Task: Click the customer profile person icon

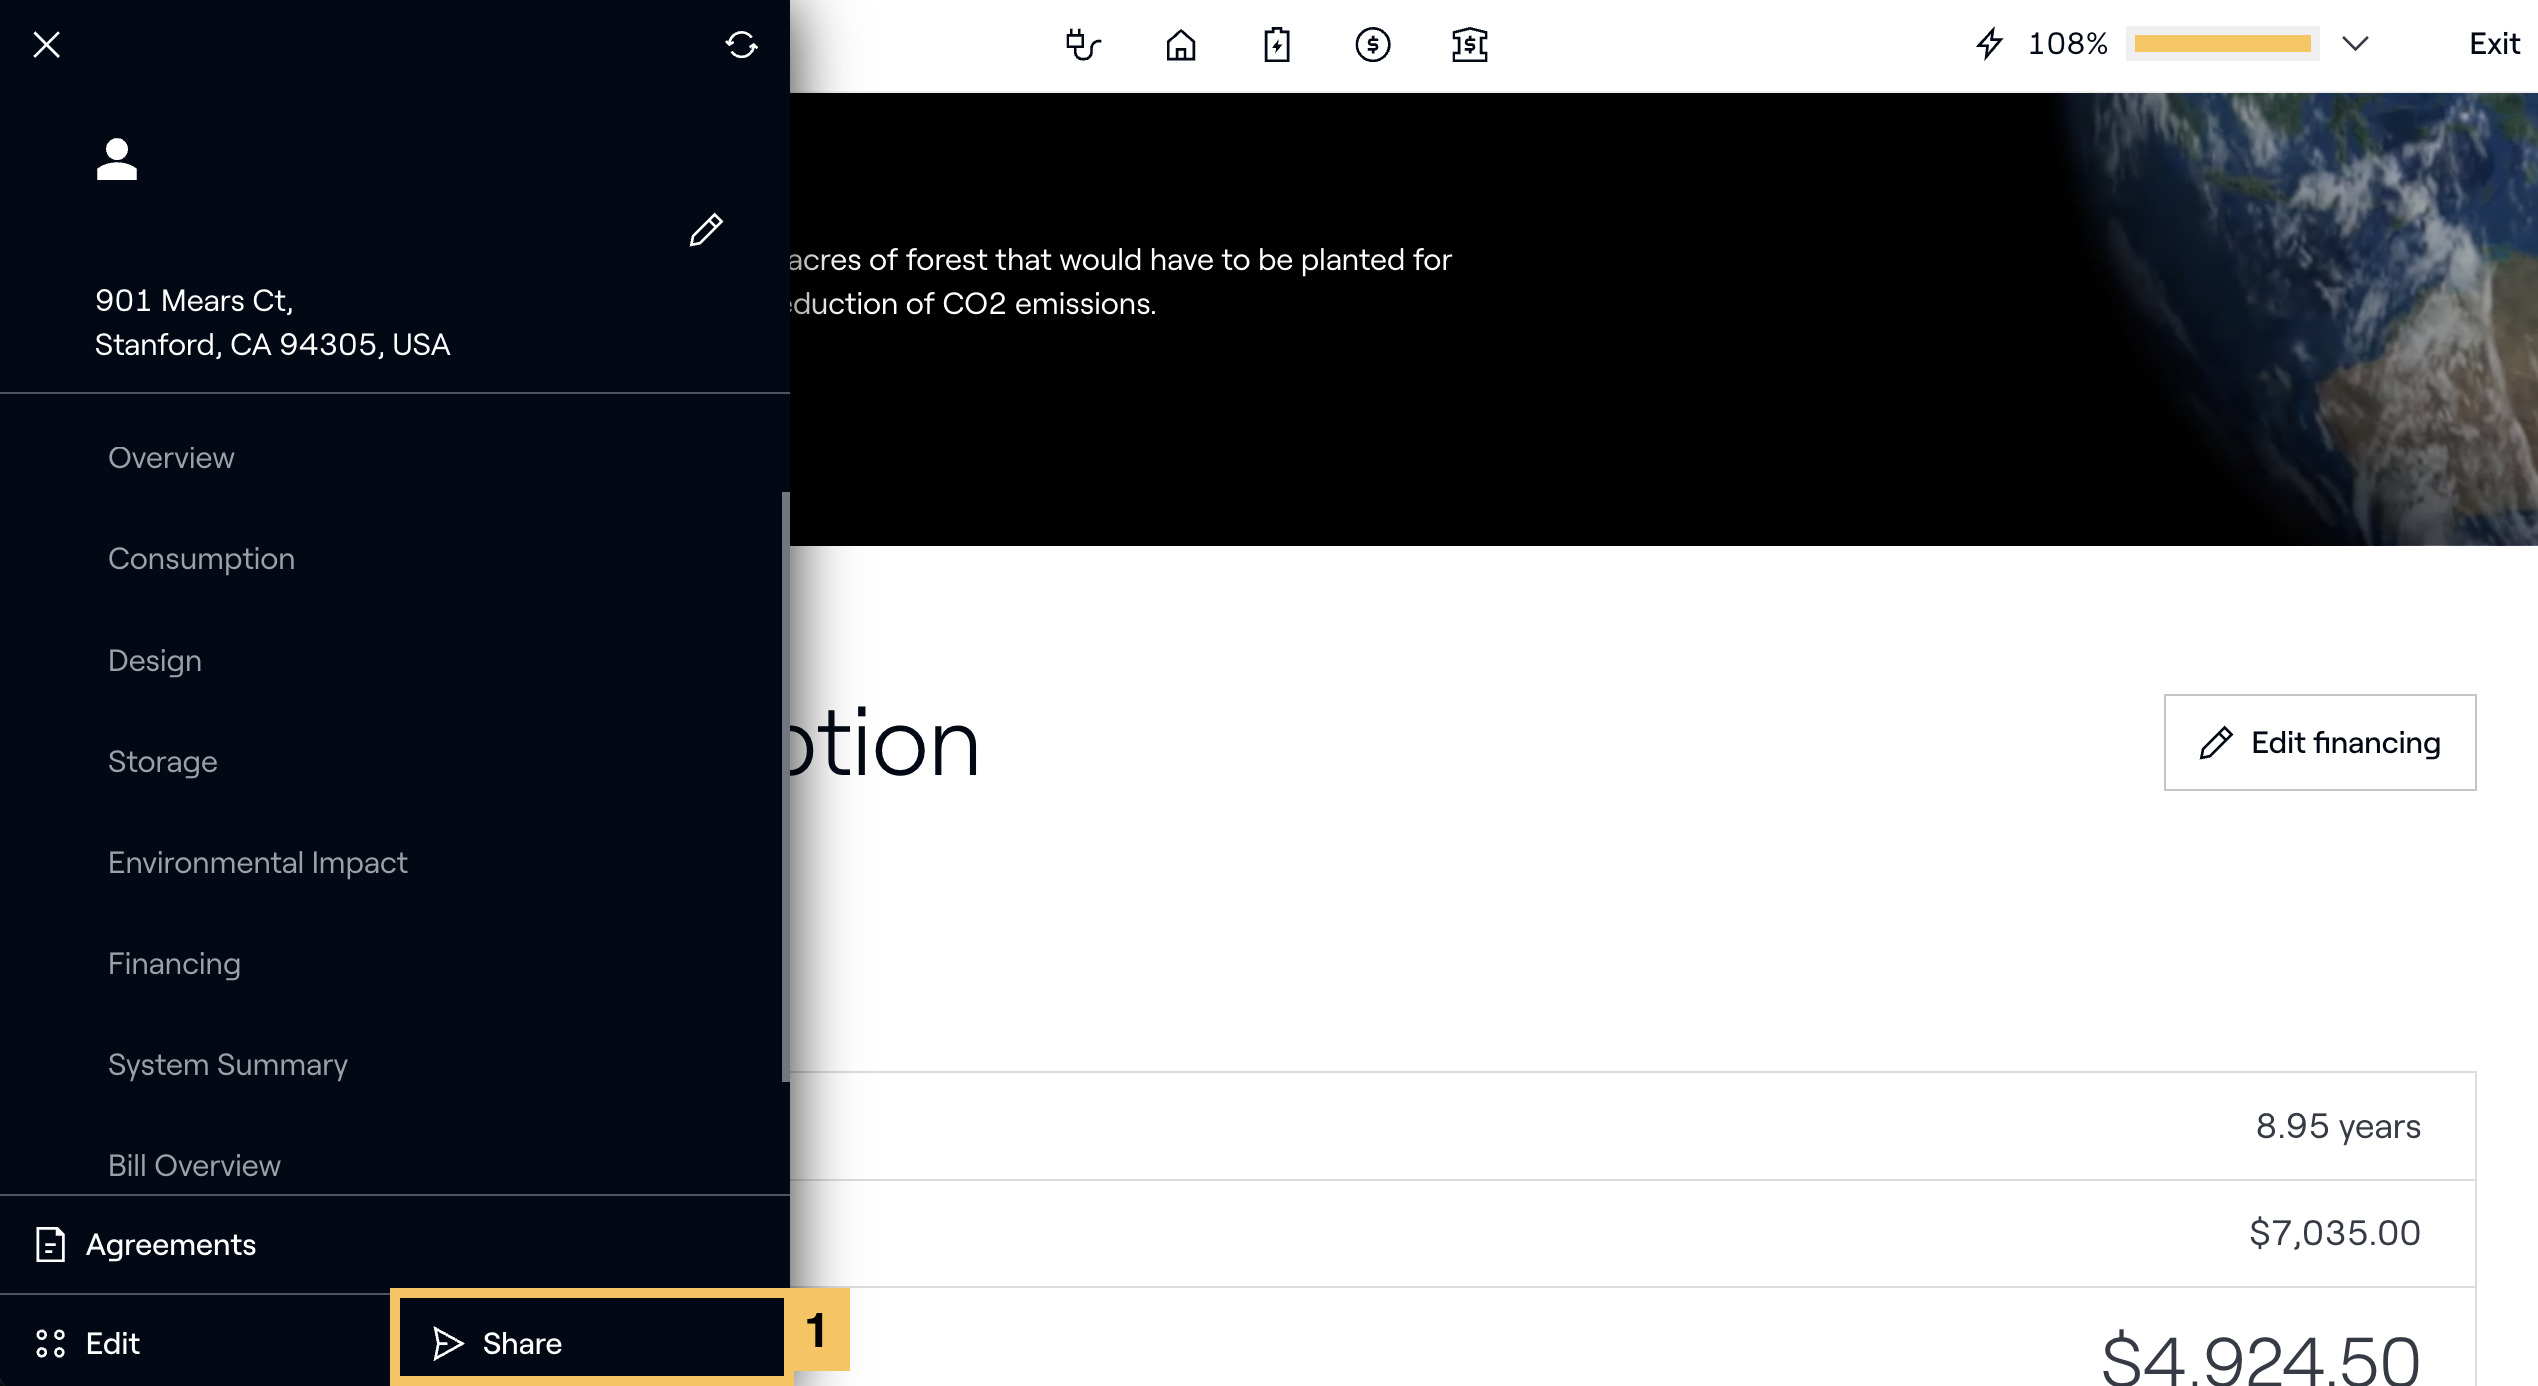Action: 116,159
